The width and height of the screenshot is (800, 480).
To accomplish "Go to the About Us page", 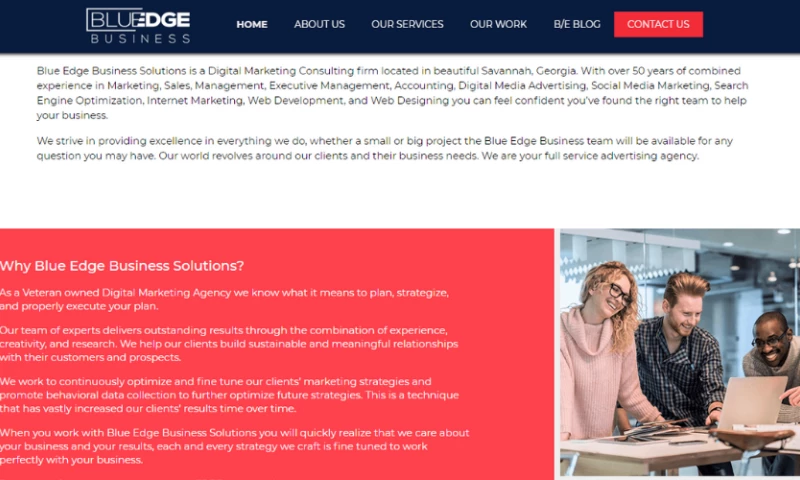I will point(319,24).
